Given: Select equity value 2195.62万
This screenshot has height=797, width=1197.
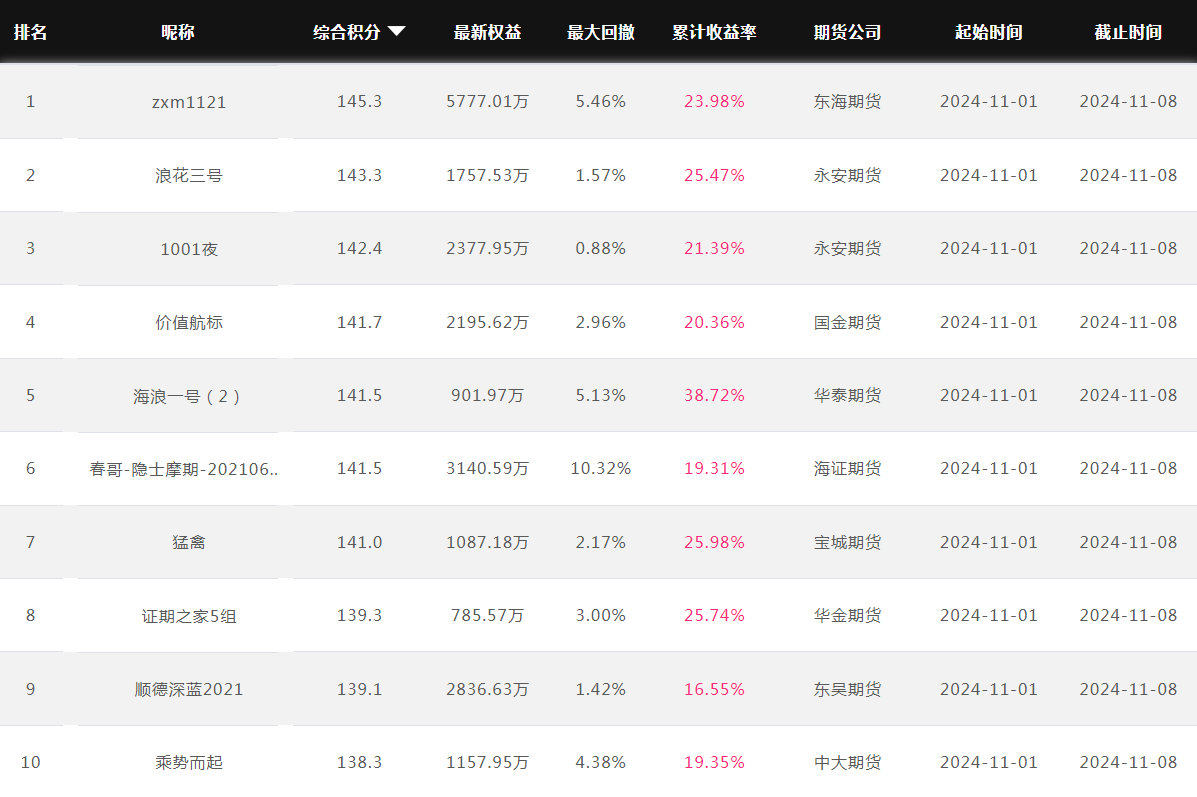Looking at the screenshot, I should (487, 322).
